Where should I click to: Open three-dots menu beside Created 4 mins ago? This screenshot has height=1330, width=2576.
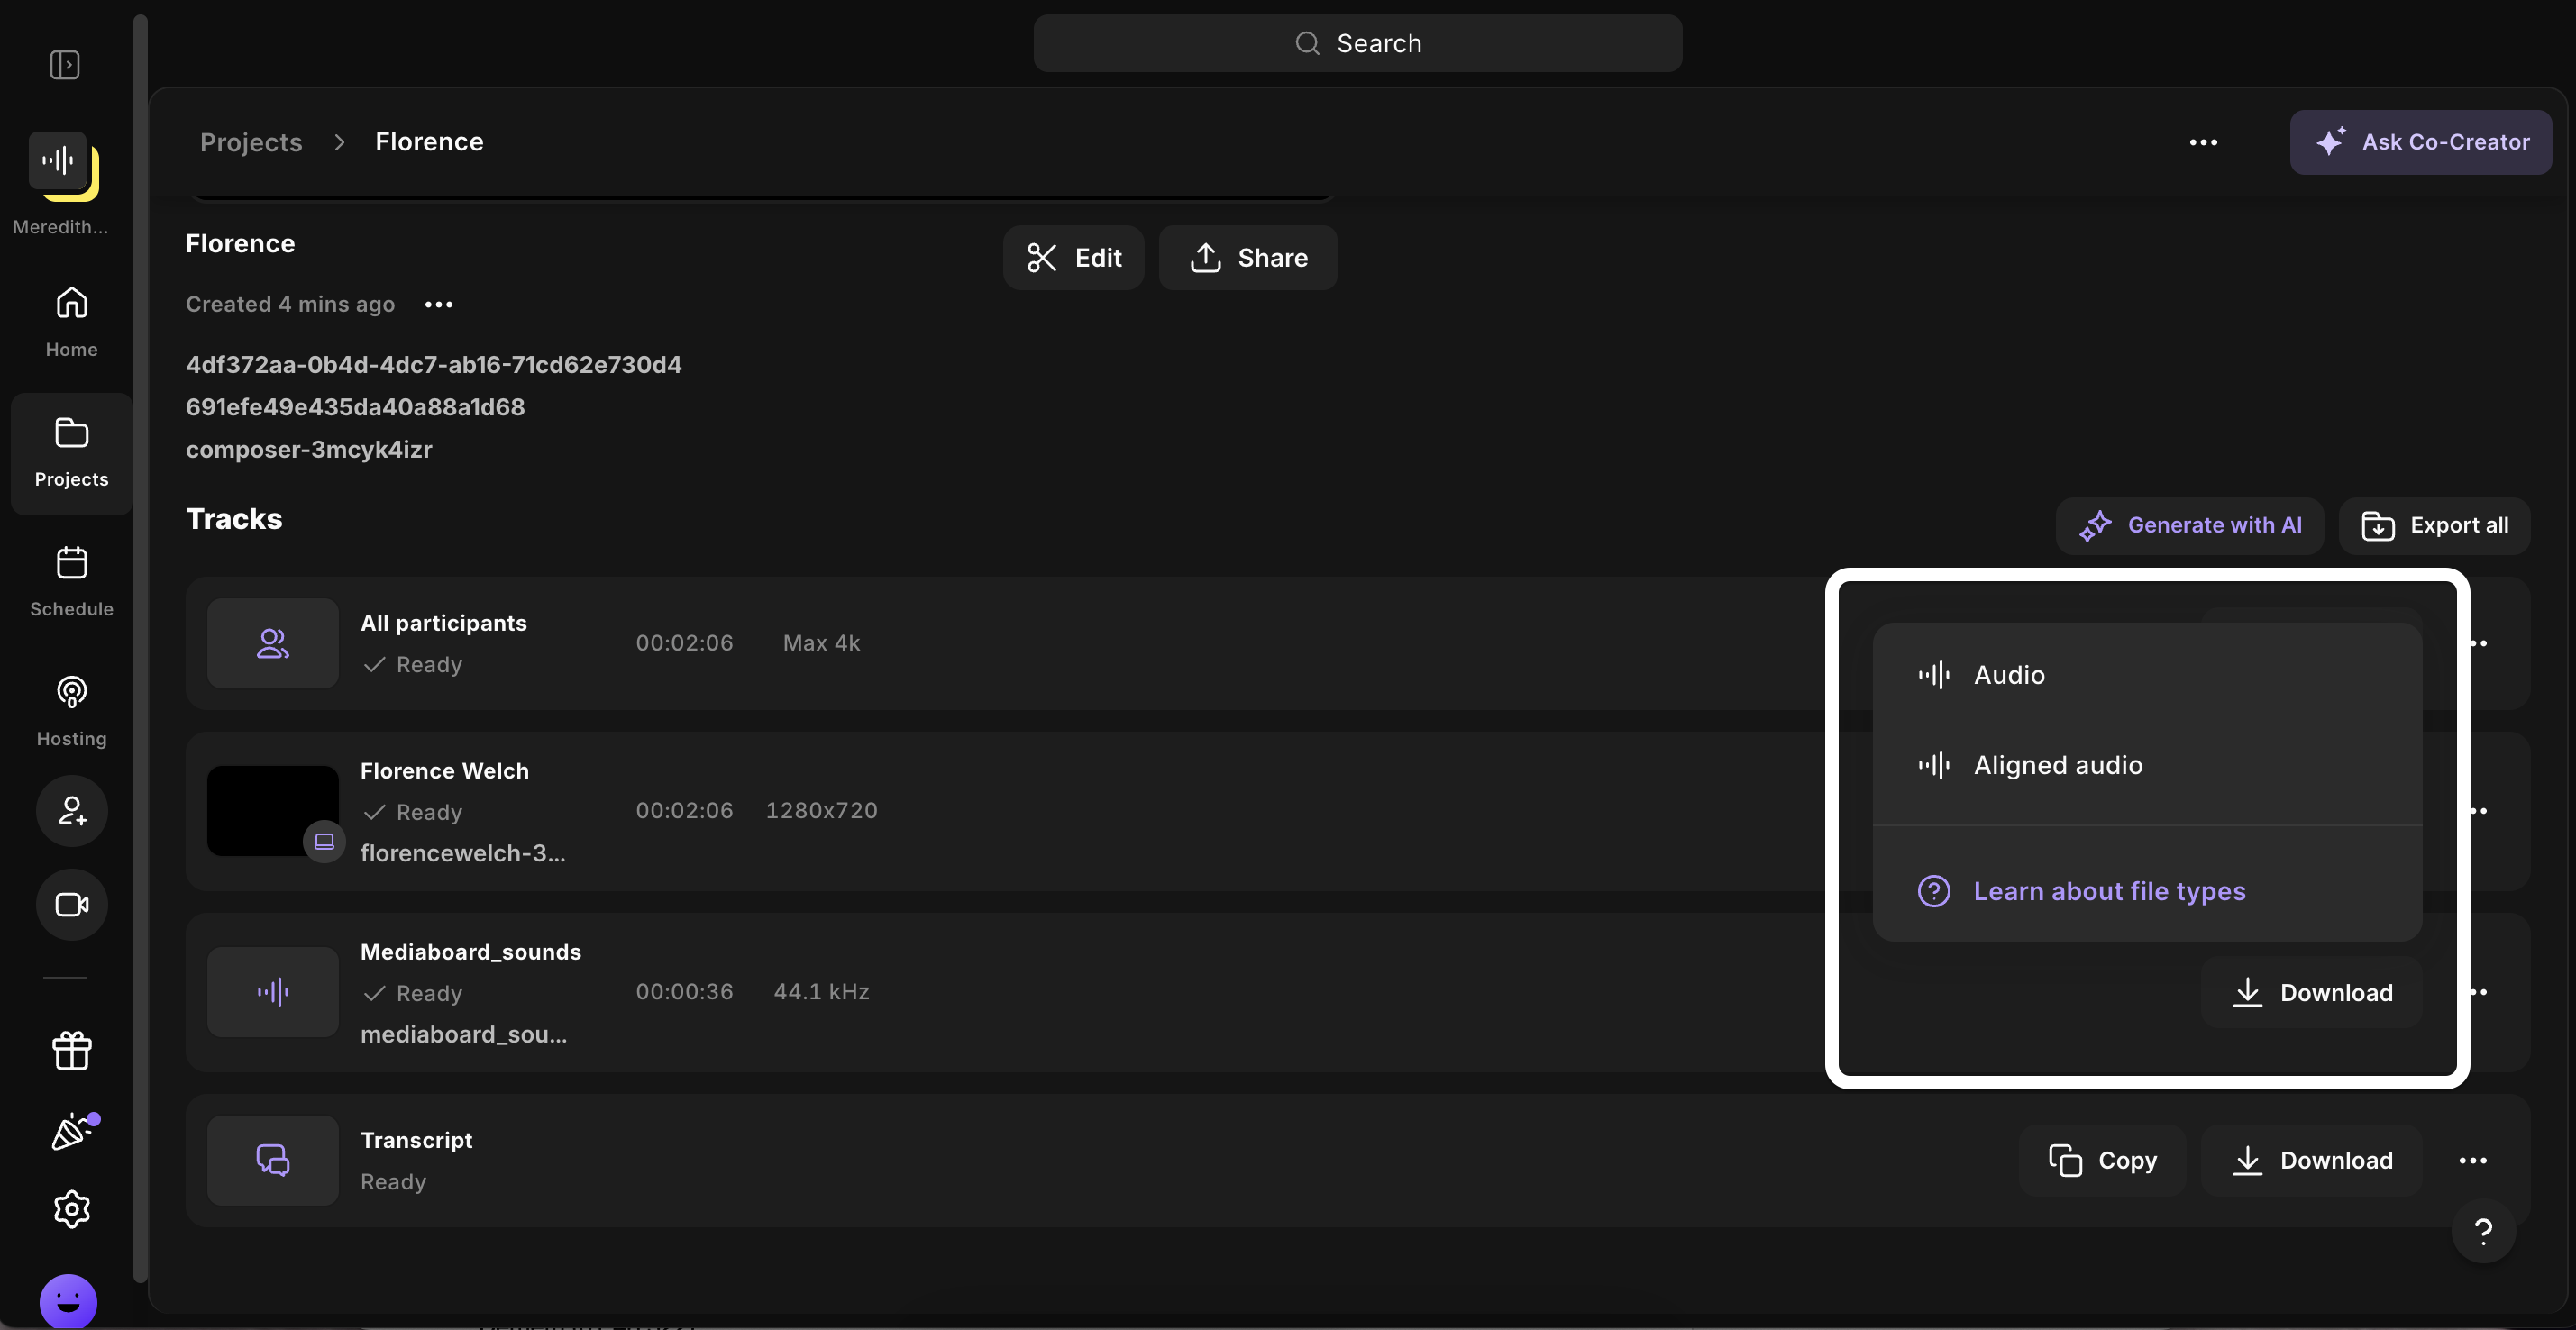438,304
